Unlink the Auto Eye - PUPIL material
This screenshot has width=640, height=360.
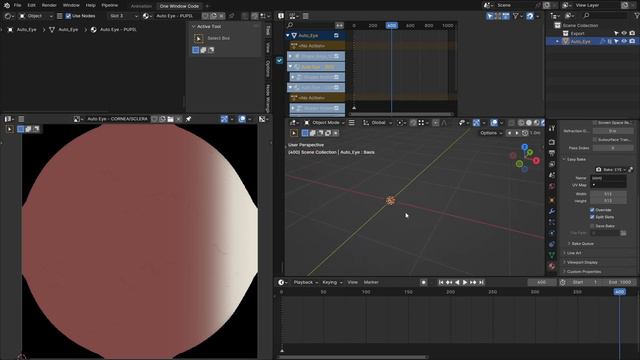click(x=222, y=16)
